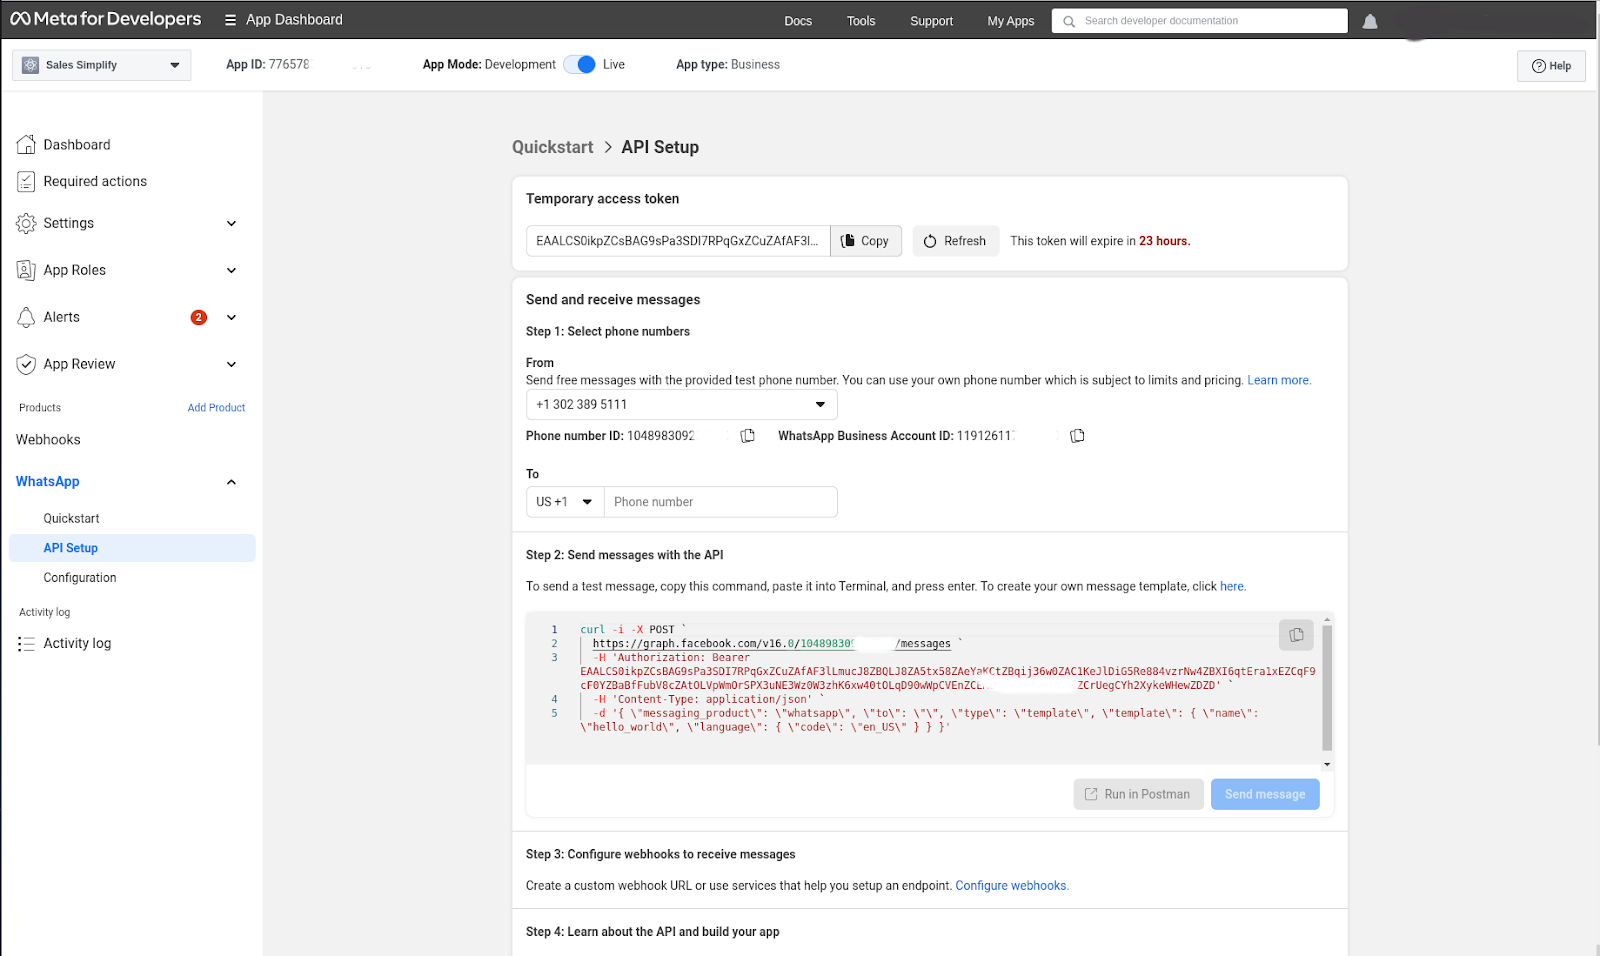Copy the WhatsApp Business Account ID

click(1077, 436)
